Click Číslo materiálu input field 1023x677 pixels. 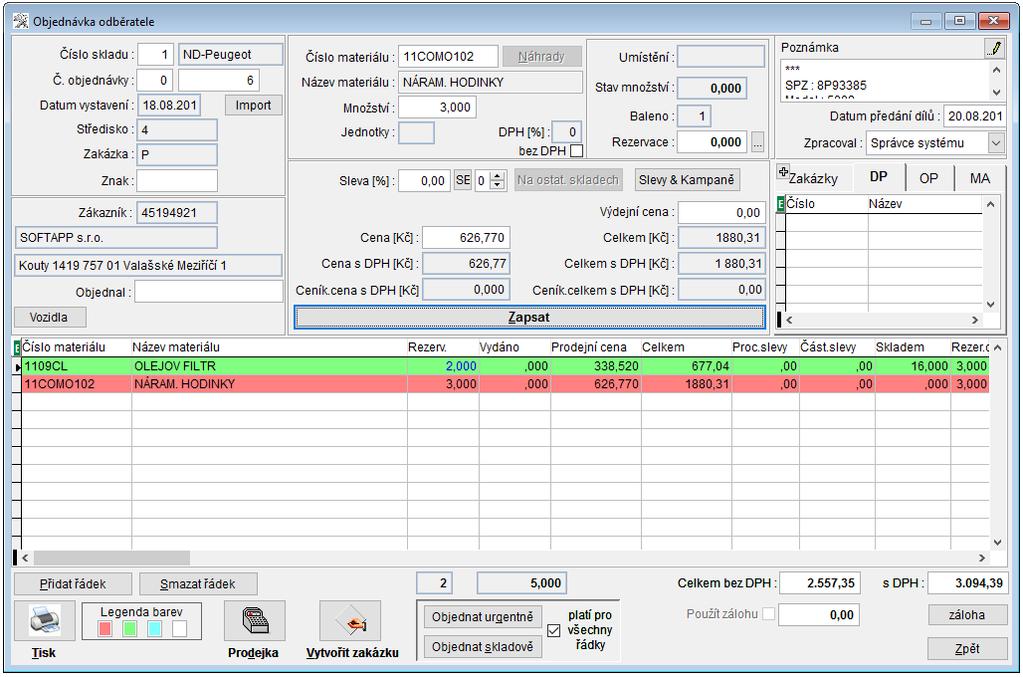pos(448,57)
